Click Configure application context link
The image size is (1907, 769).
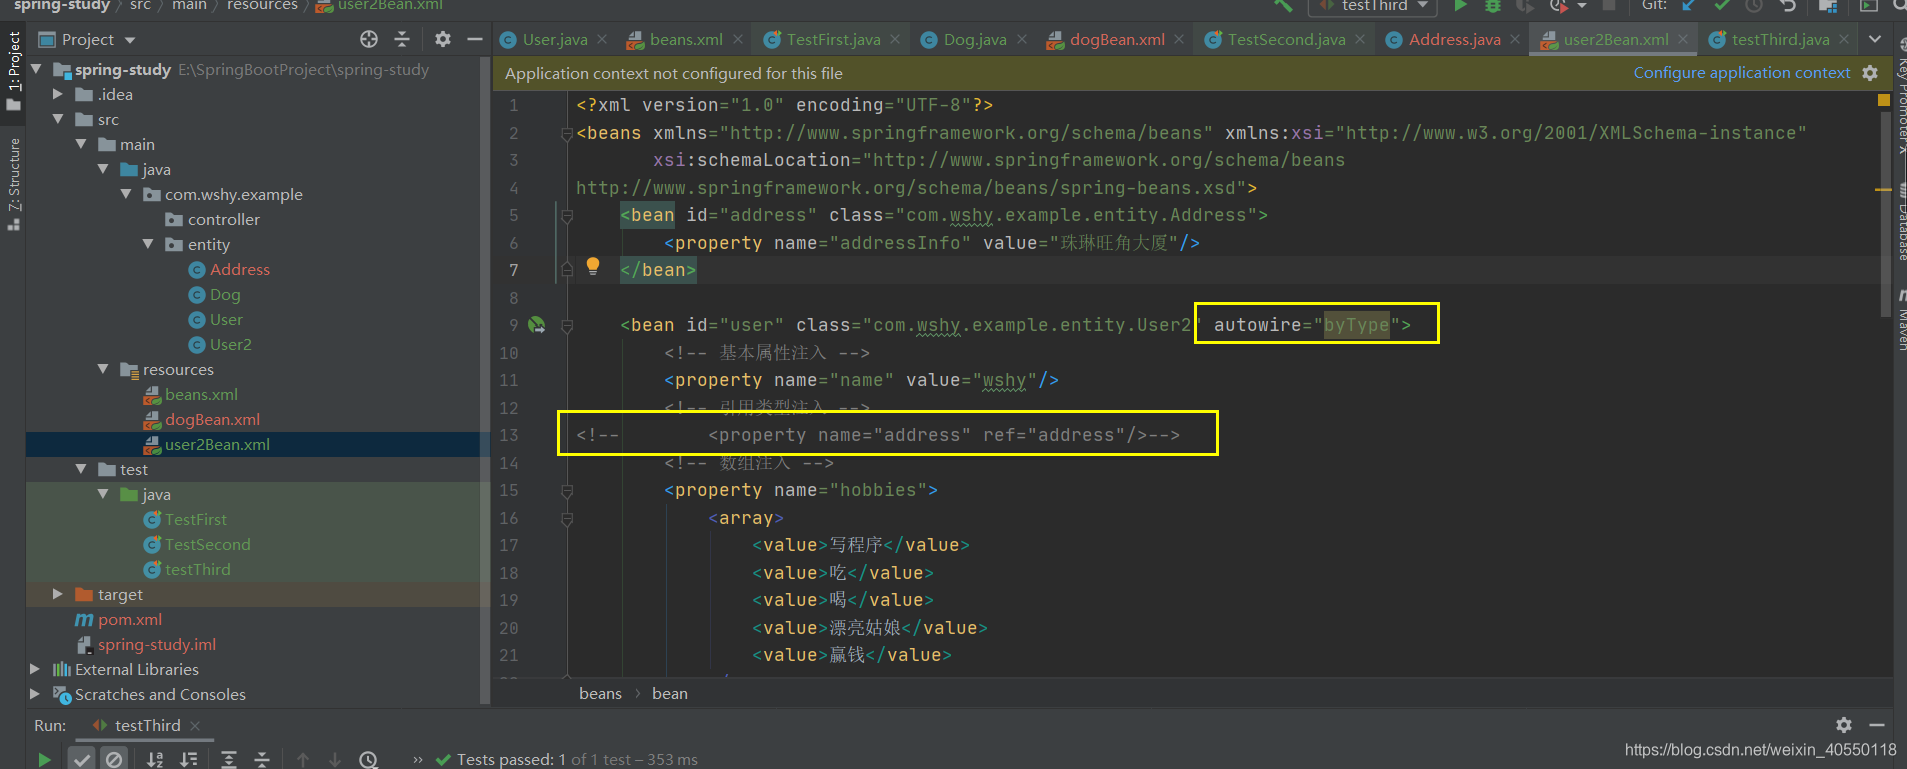pyautogui.click(x=1742, y=73)
